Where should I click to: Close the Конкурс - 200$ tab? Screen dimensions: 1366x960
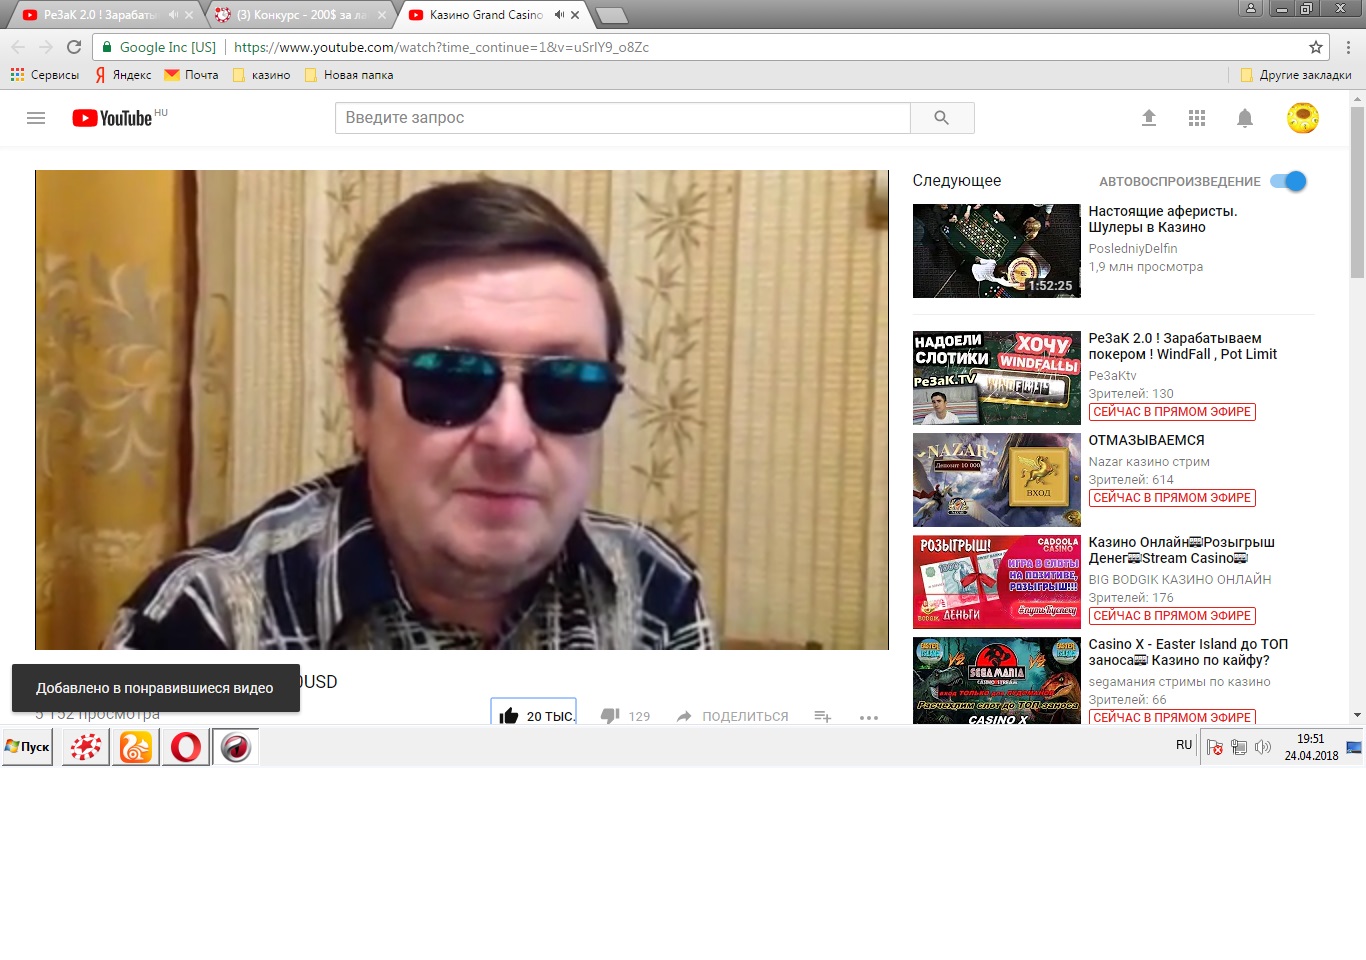pyautogui.click(x=382, y=15)
